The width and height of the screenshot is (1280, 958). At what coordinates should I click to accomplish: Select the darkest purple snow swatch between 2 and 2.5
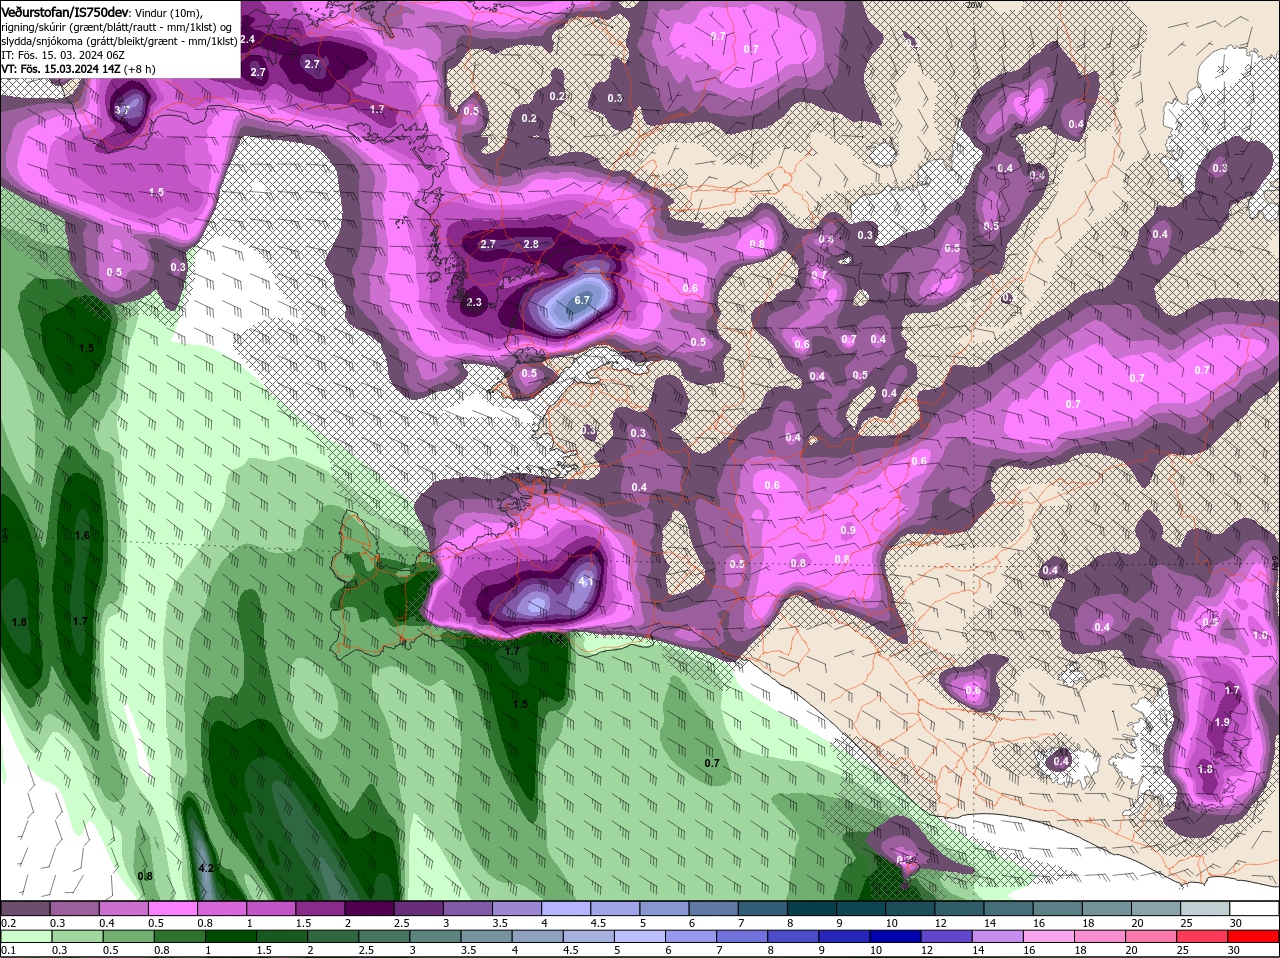point(369,908)
